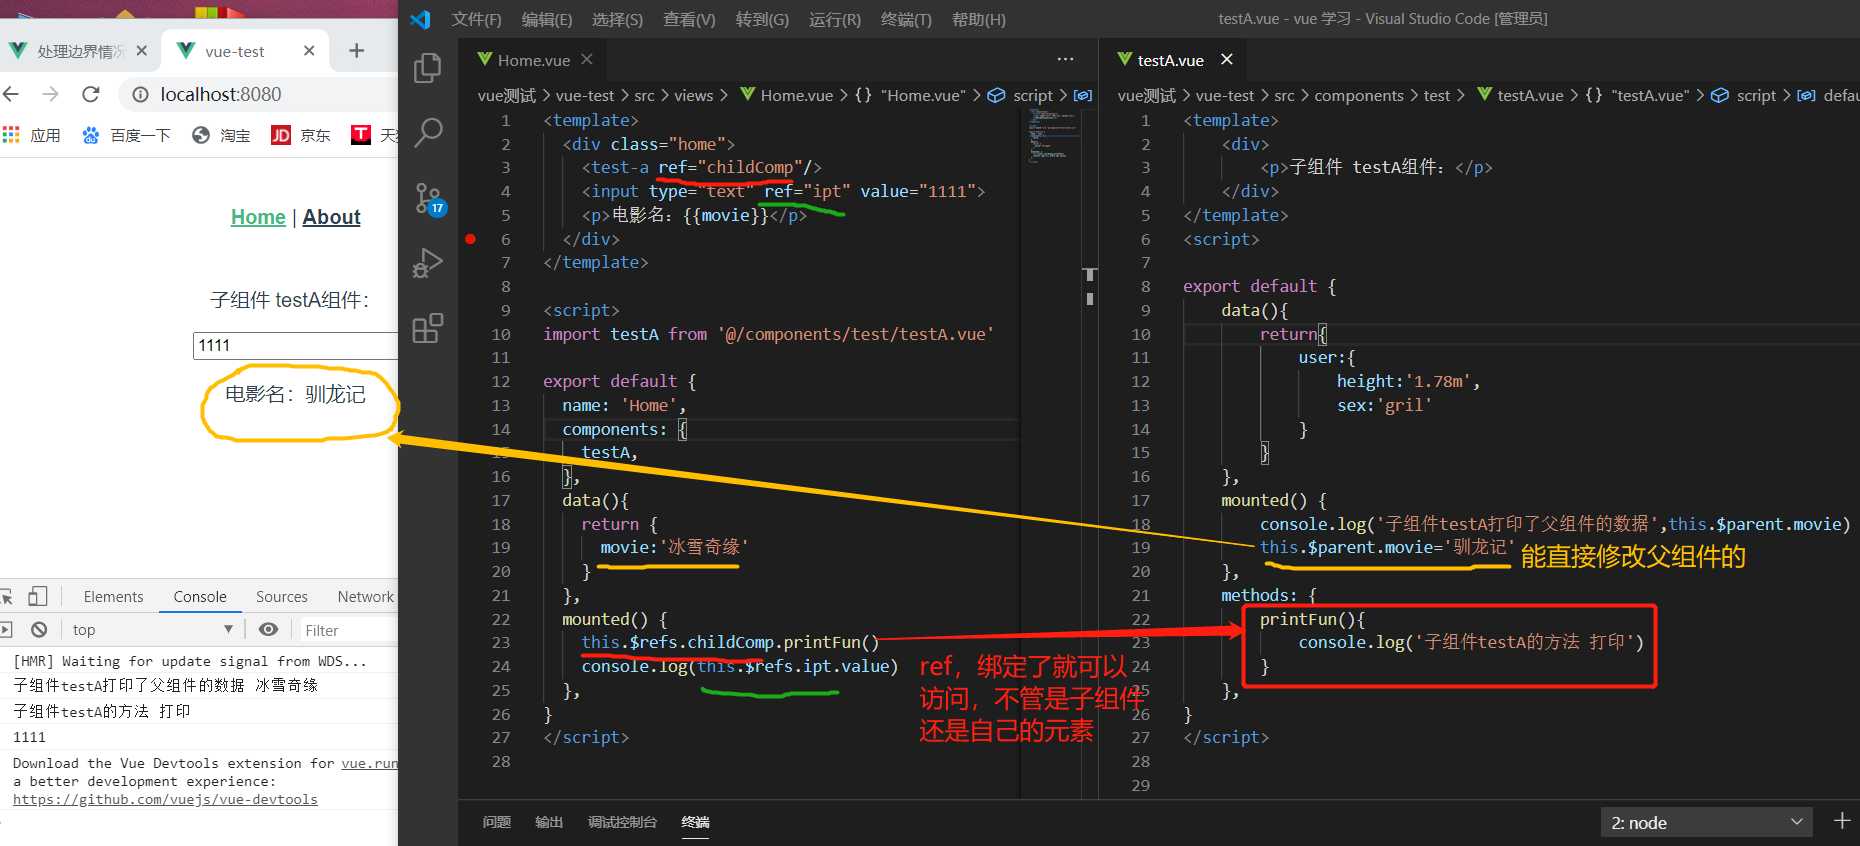Click the 1111 text input on the page

coord(295,345)
